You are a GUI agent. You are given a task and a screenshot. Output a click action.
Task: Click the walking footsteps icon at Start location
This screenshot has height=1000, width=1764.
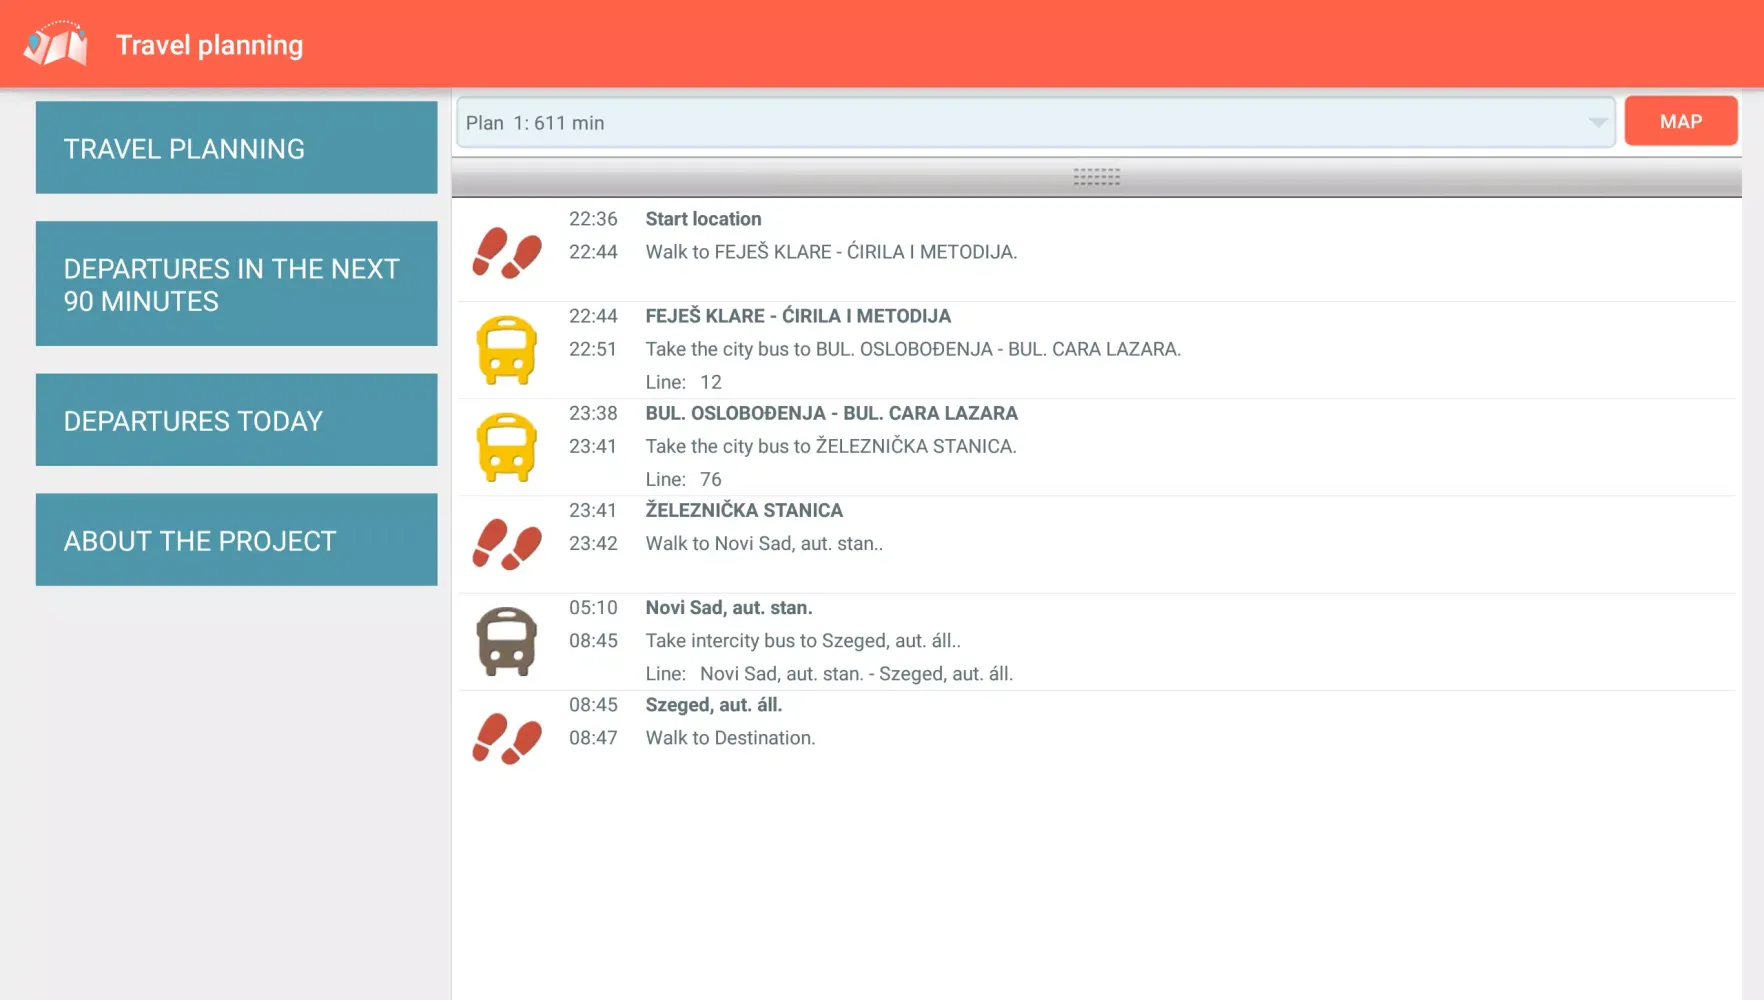coord(507,252)
